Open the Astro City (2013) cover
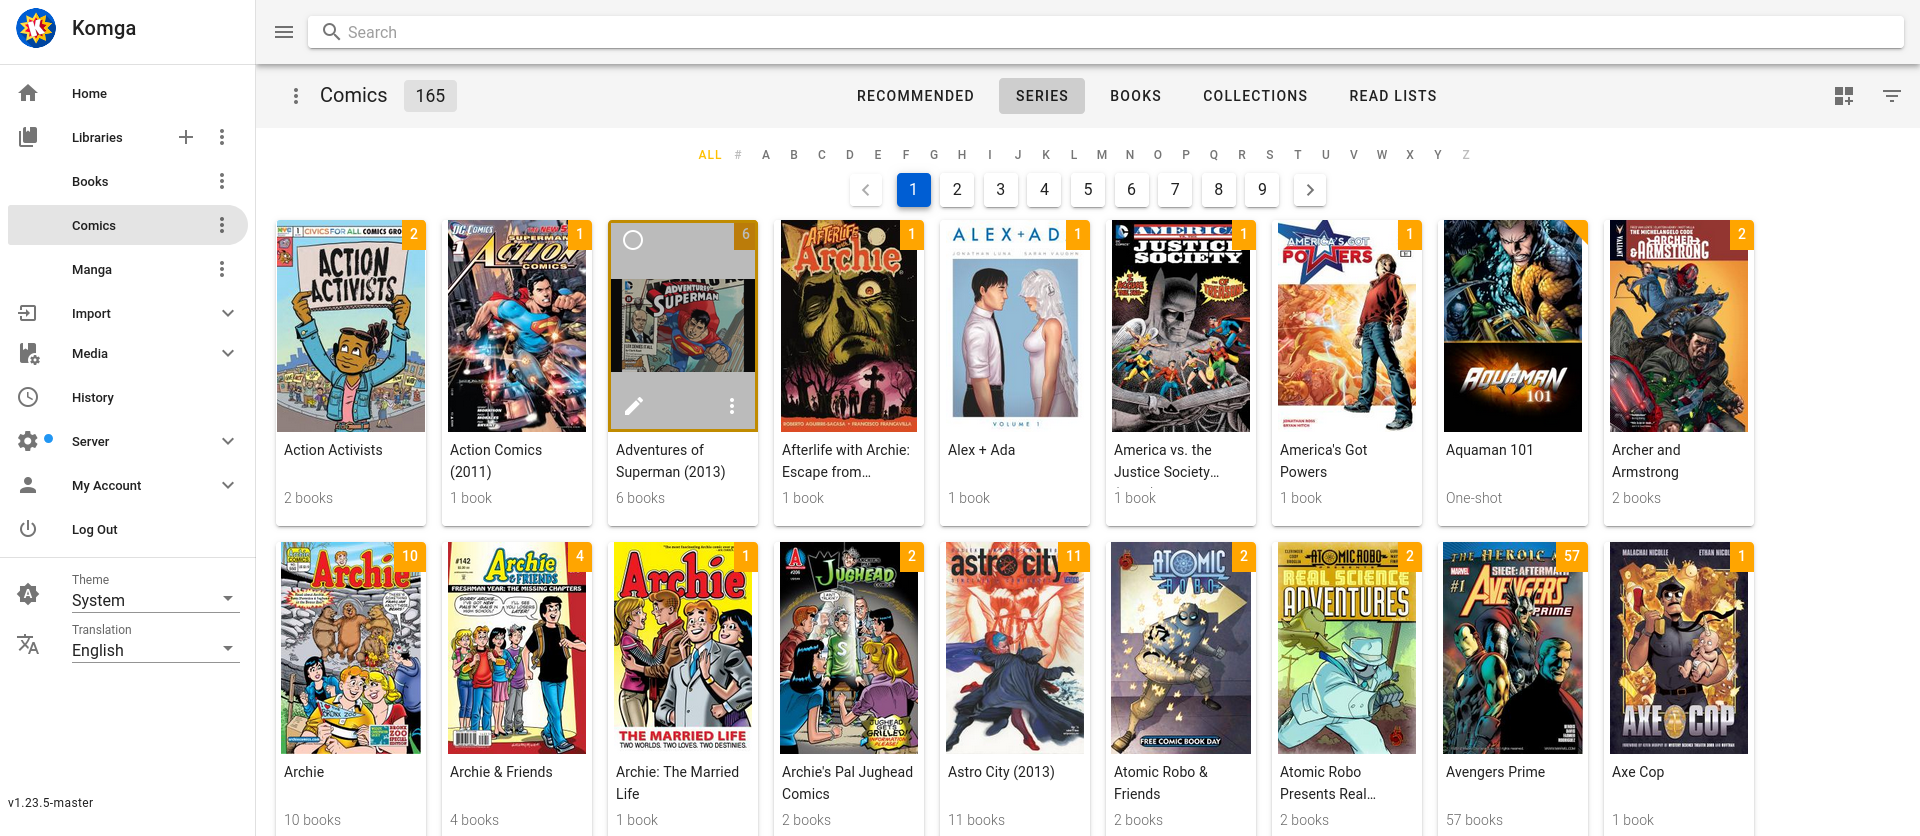 click(1015, 648)
